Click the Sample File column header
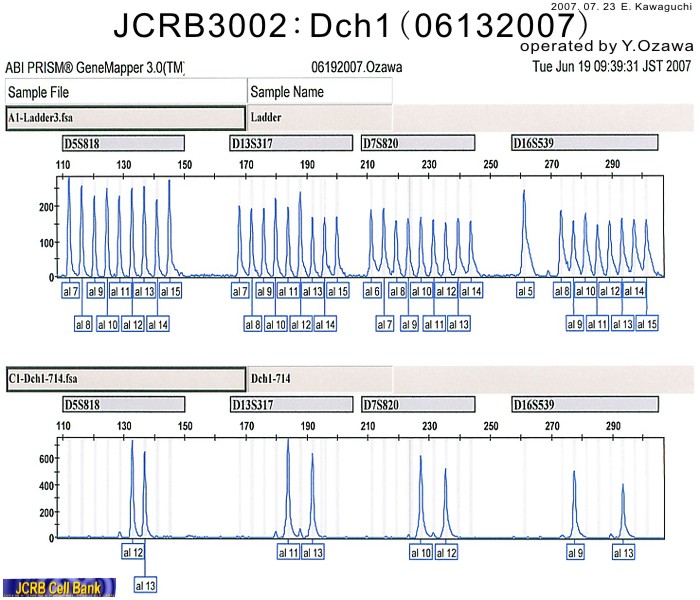 click(x=126, y=92)
